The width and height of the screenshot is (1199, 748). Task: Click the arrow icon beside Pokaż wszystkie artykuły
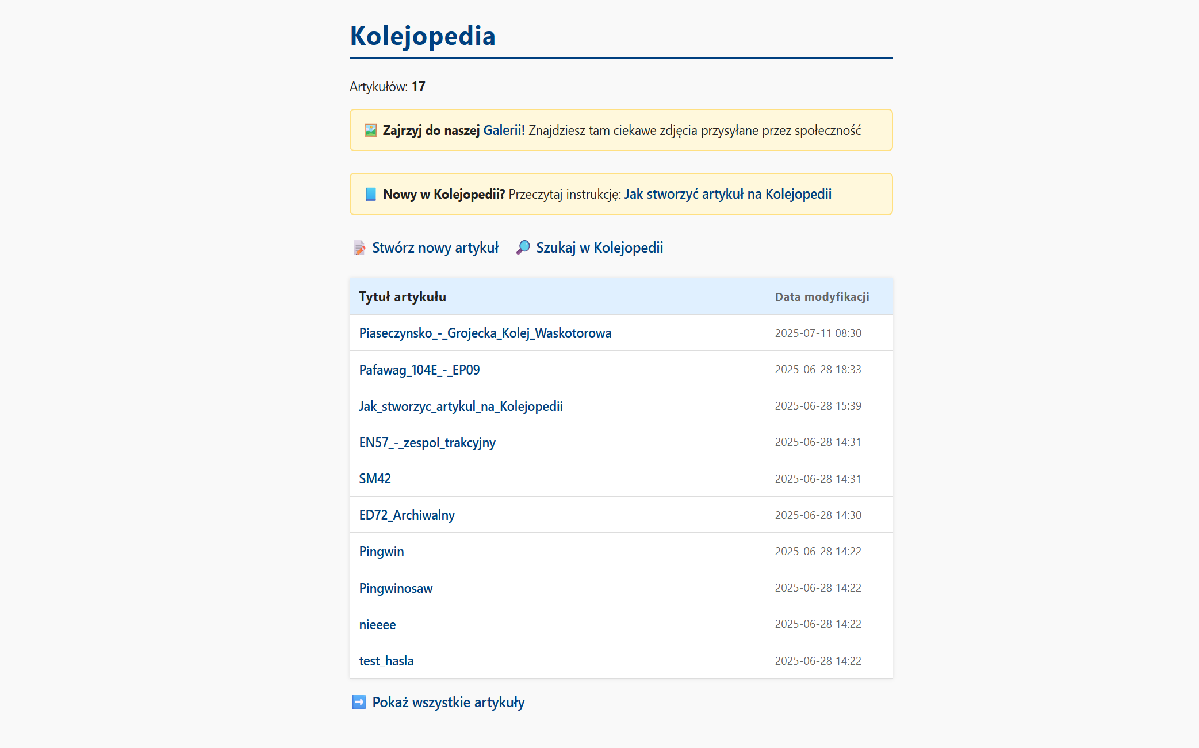tap(359, 702)
